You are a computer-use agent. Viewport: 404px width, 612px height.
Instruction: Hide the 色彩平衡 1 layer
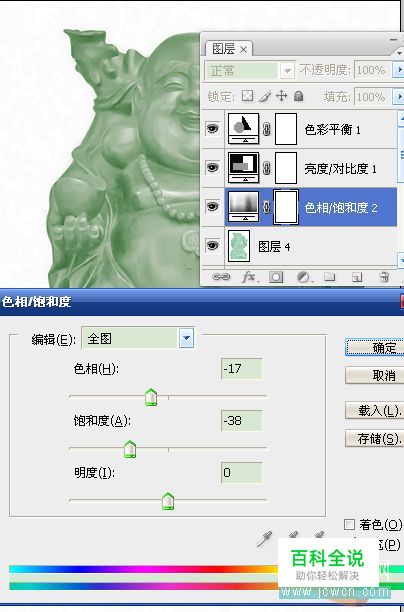point(212,128)
